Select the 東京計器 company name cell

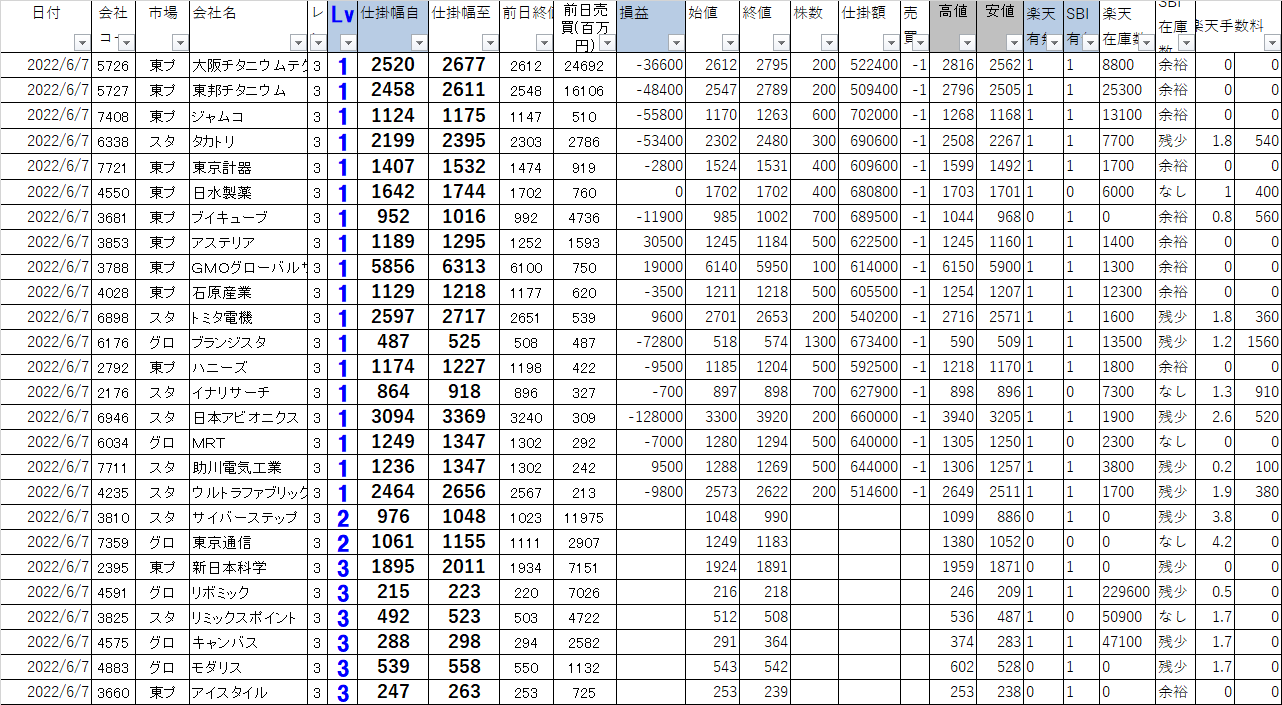point(249,167)
